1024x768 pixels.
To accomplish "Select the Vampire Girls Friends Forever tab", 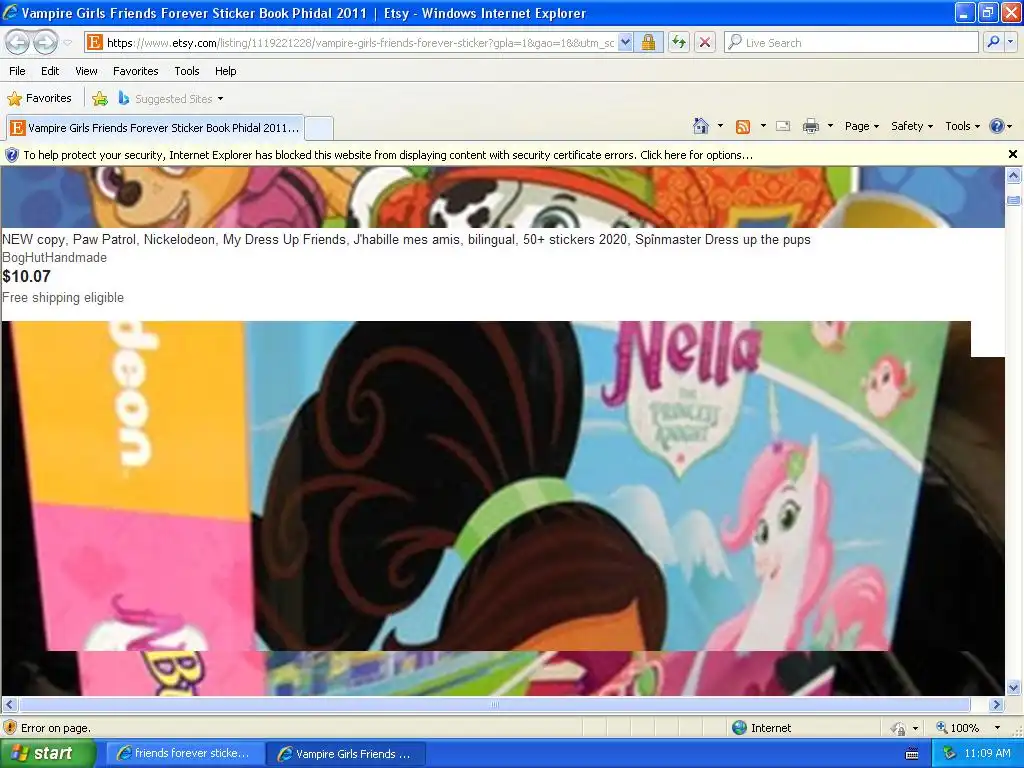I will click(155, 128).
